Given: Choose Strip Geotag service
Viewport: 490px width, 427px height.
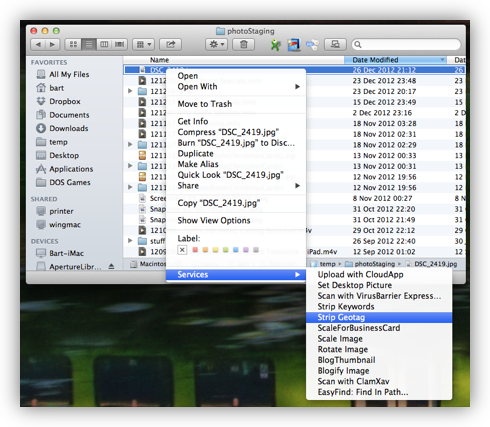Looking at the screenshot, I should point(379,317).
